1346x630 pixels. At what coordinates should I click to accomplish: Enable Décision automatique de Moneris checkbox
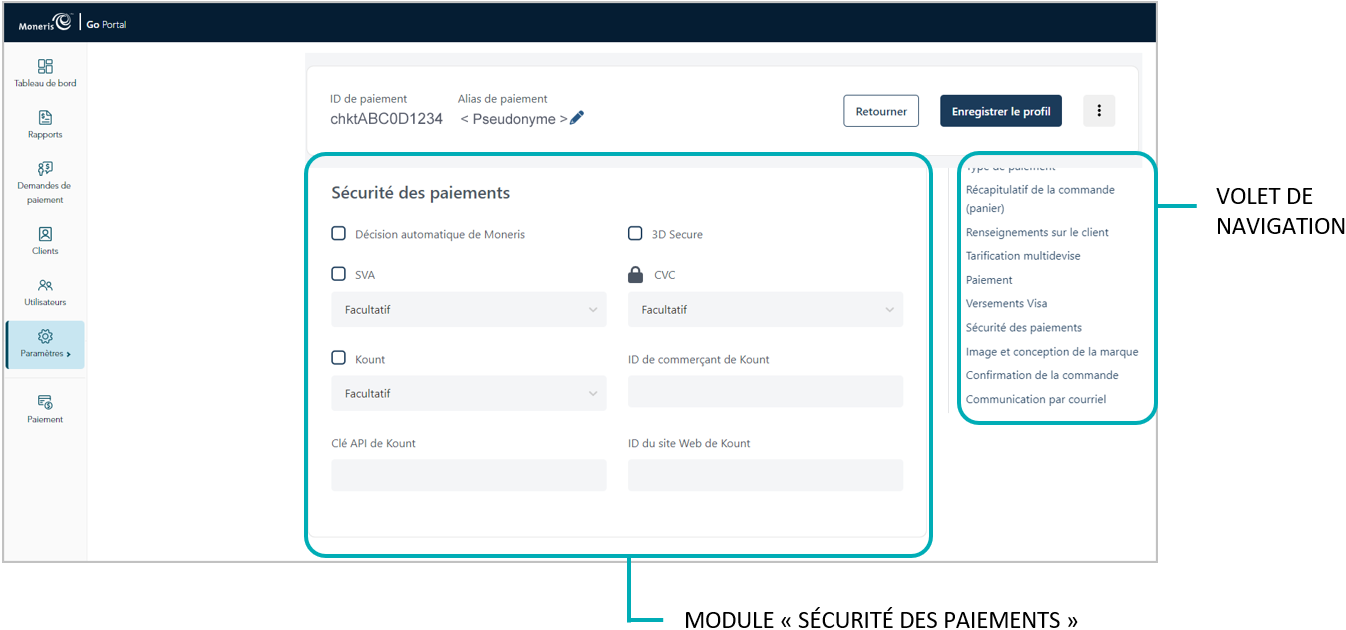tap(339, 234)
